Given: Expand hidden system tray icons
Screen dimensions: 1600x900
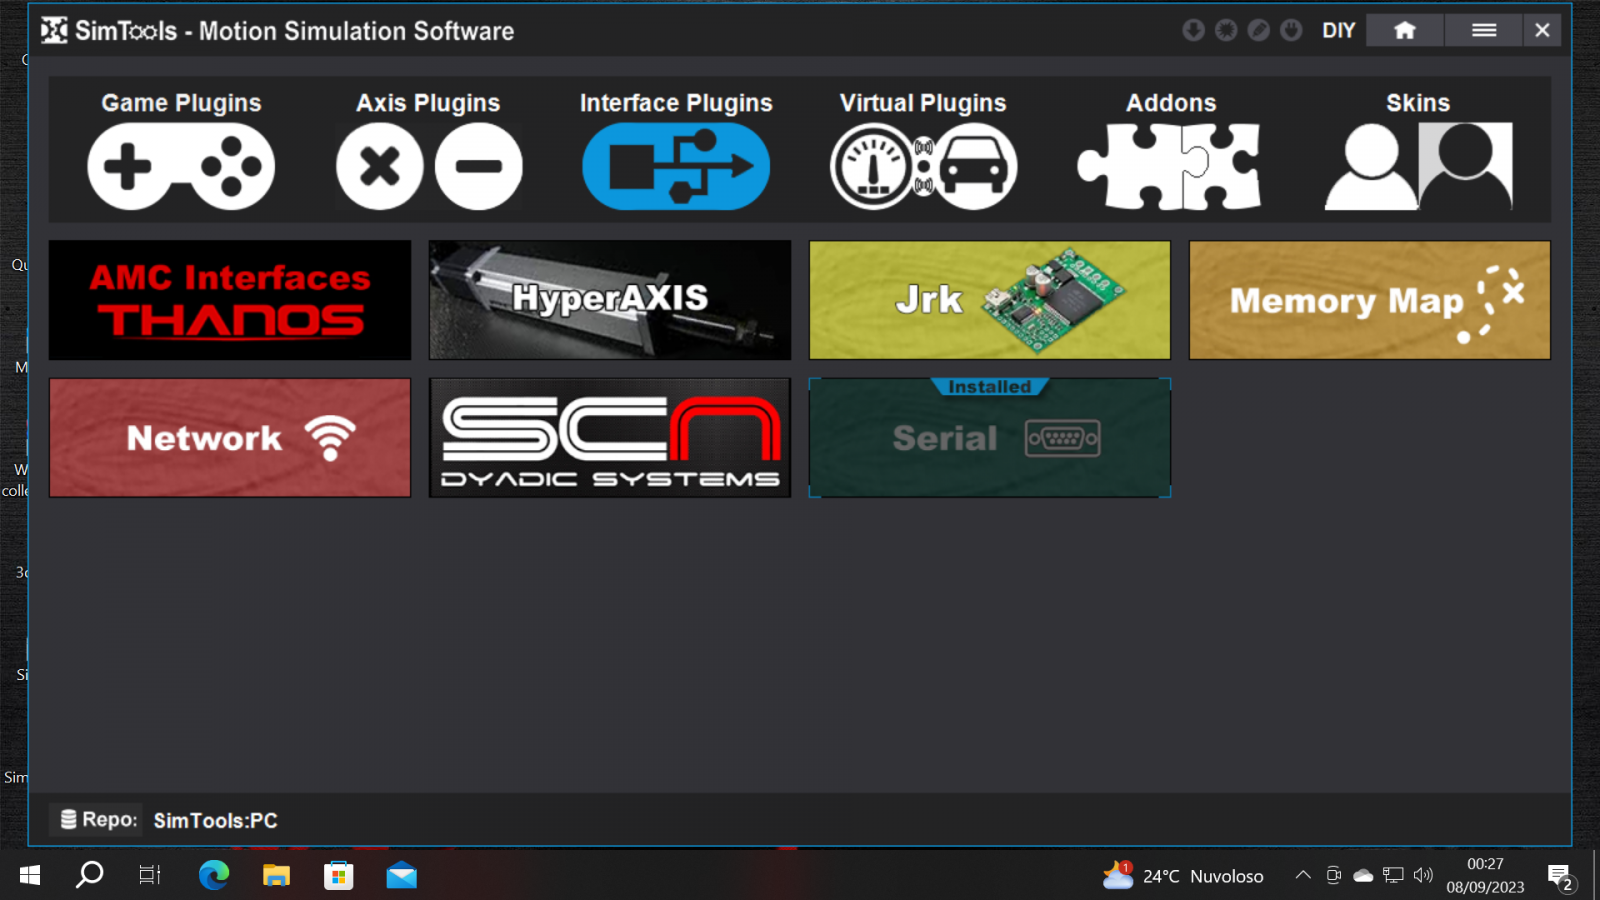Looking at the screenshot, I should pyautogui.click(x=1303, y=876).
